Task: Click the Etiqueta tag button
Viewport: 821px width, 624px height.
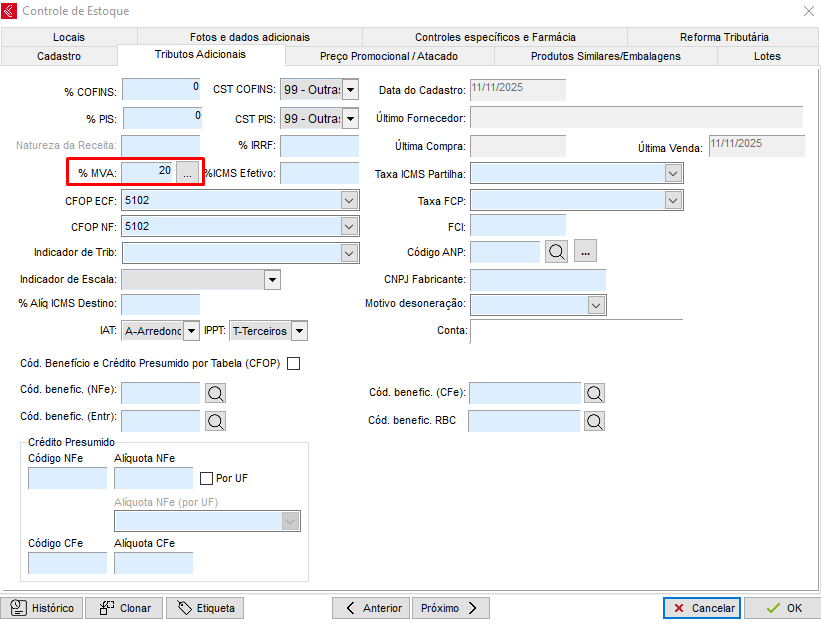Action: click(205, 608)
